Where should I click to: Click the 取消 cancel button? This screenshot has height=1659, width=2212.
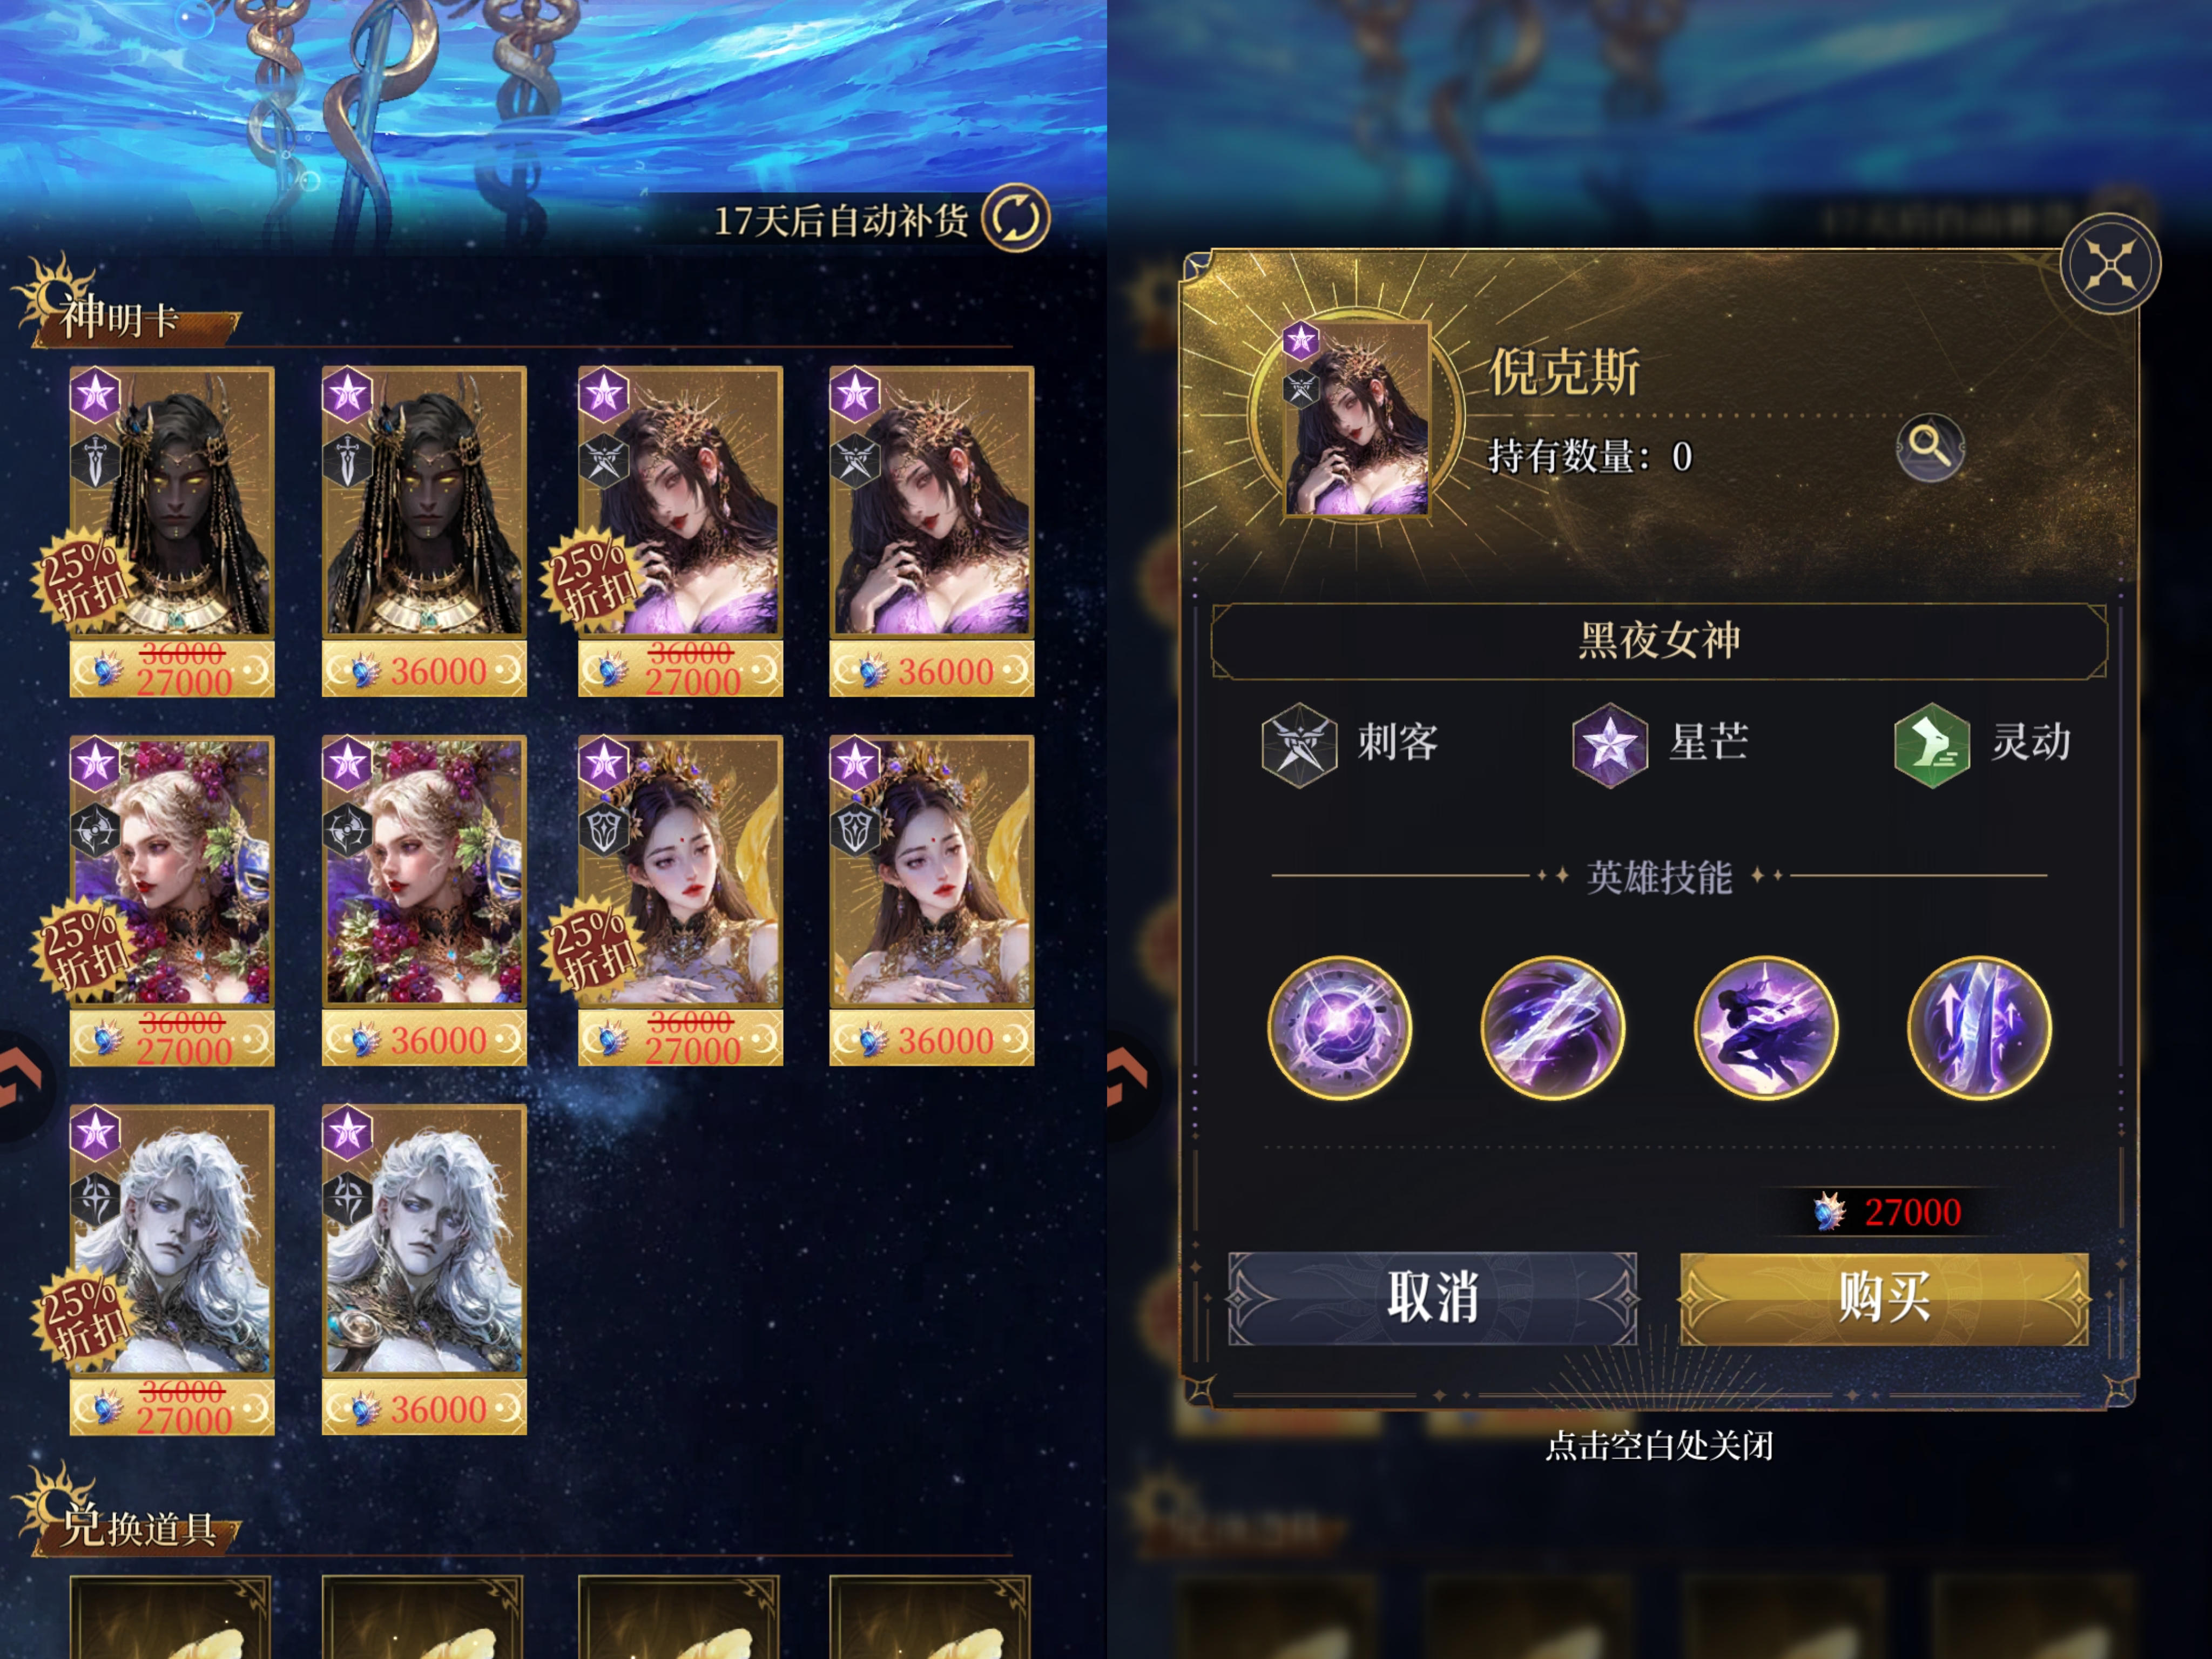coord(1432,1298)
